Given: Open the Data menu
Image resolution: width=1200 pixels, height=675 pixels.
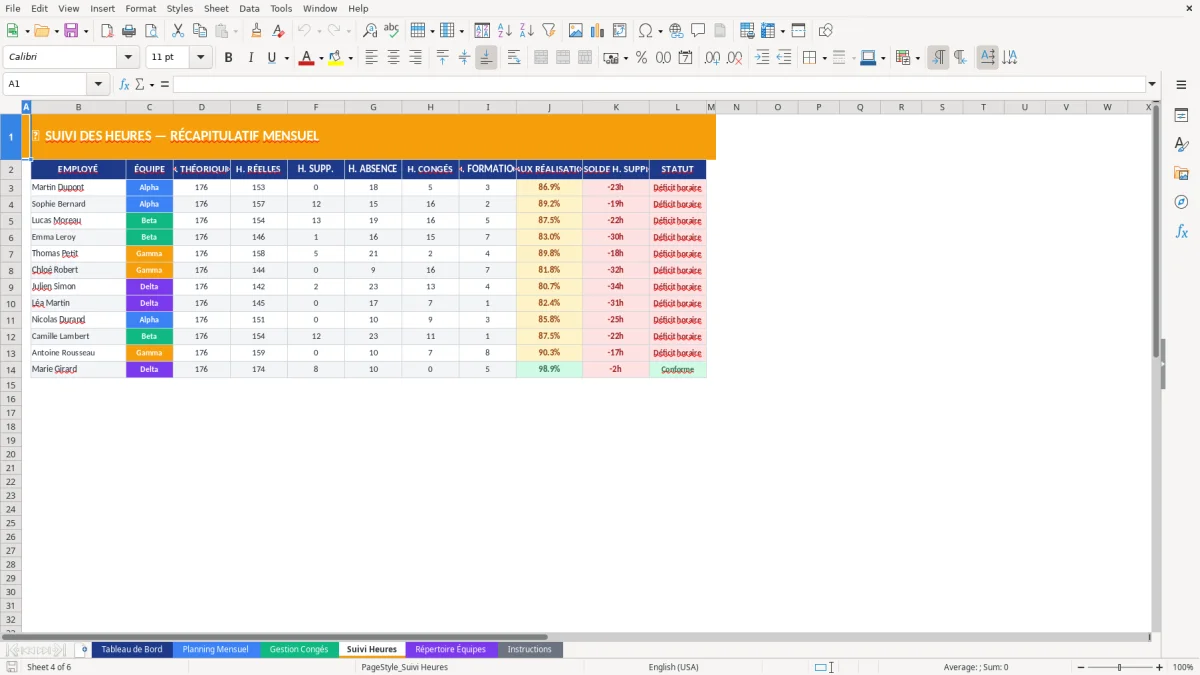Looking at the screenshot, I should pyautogui.click(x=248, y=8).
